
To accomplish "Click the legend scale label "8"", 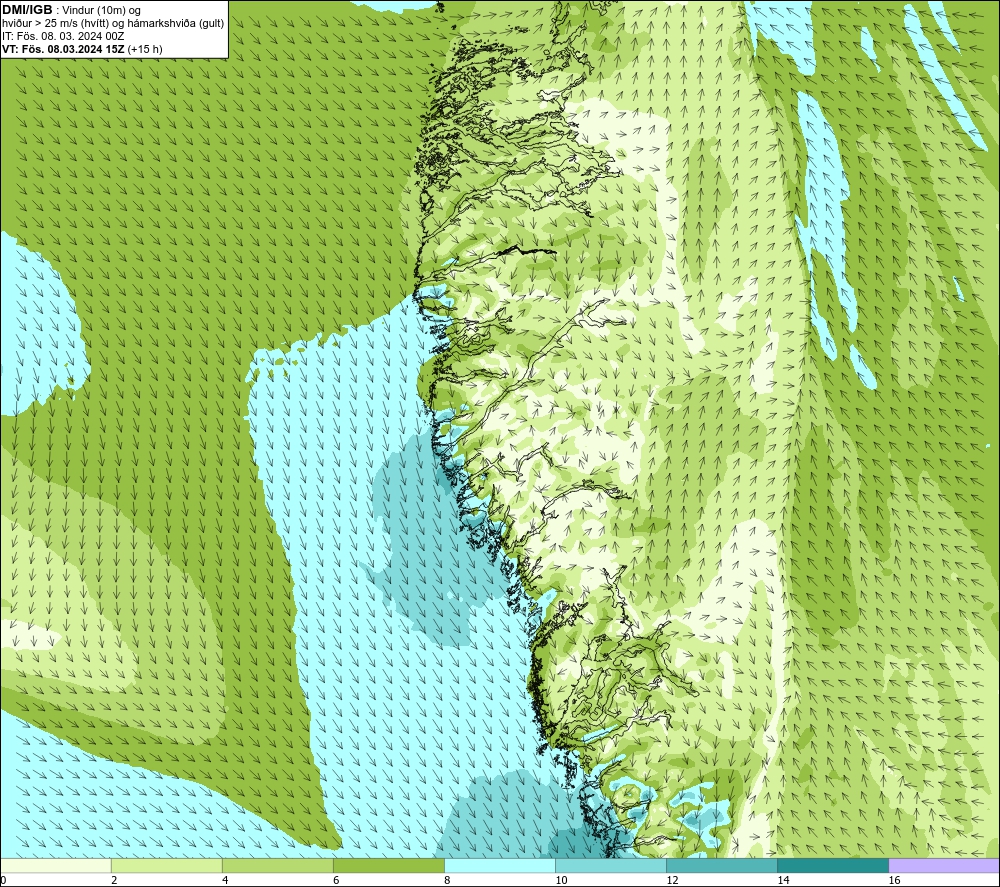I will pyautogui.click(x=447, y=880).
